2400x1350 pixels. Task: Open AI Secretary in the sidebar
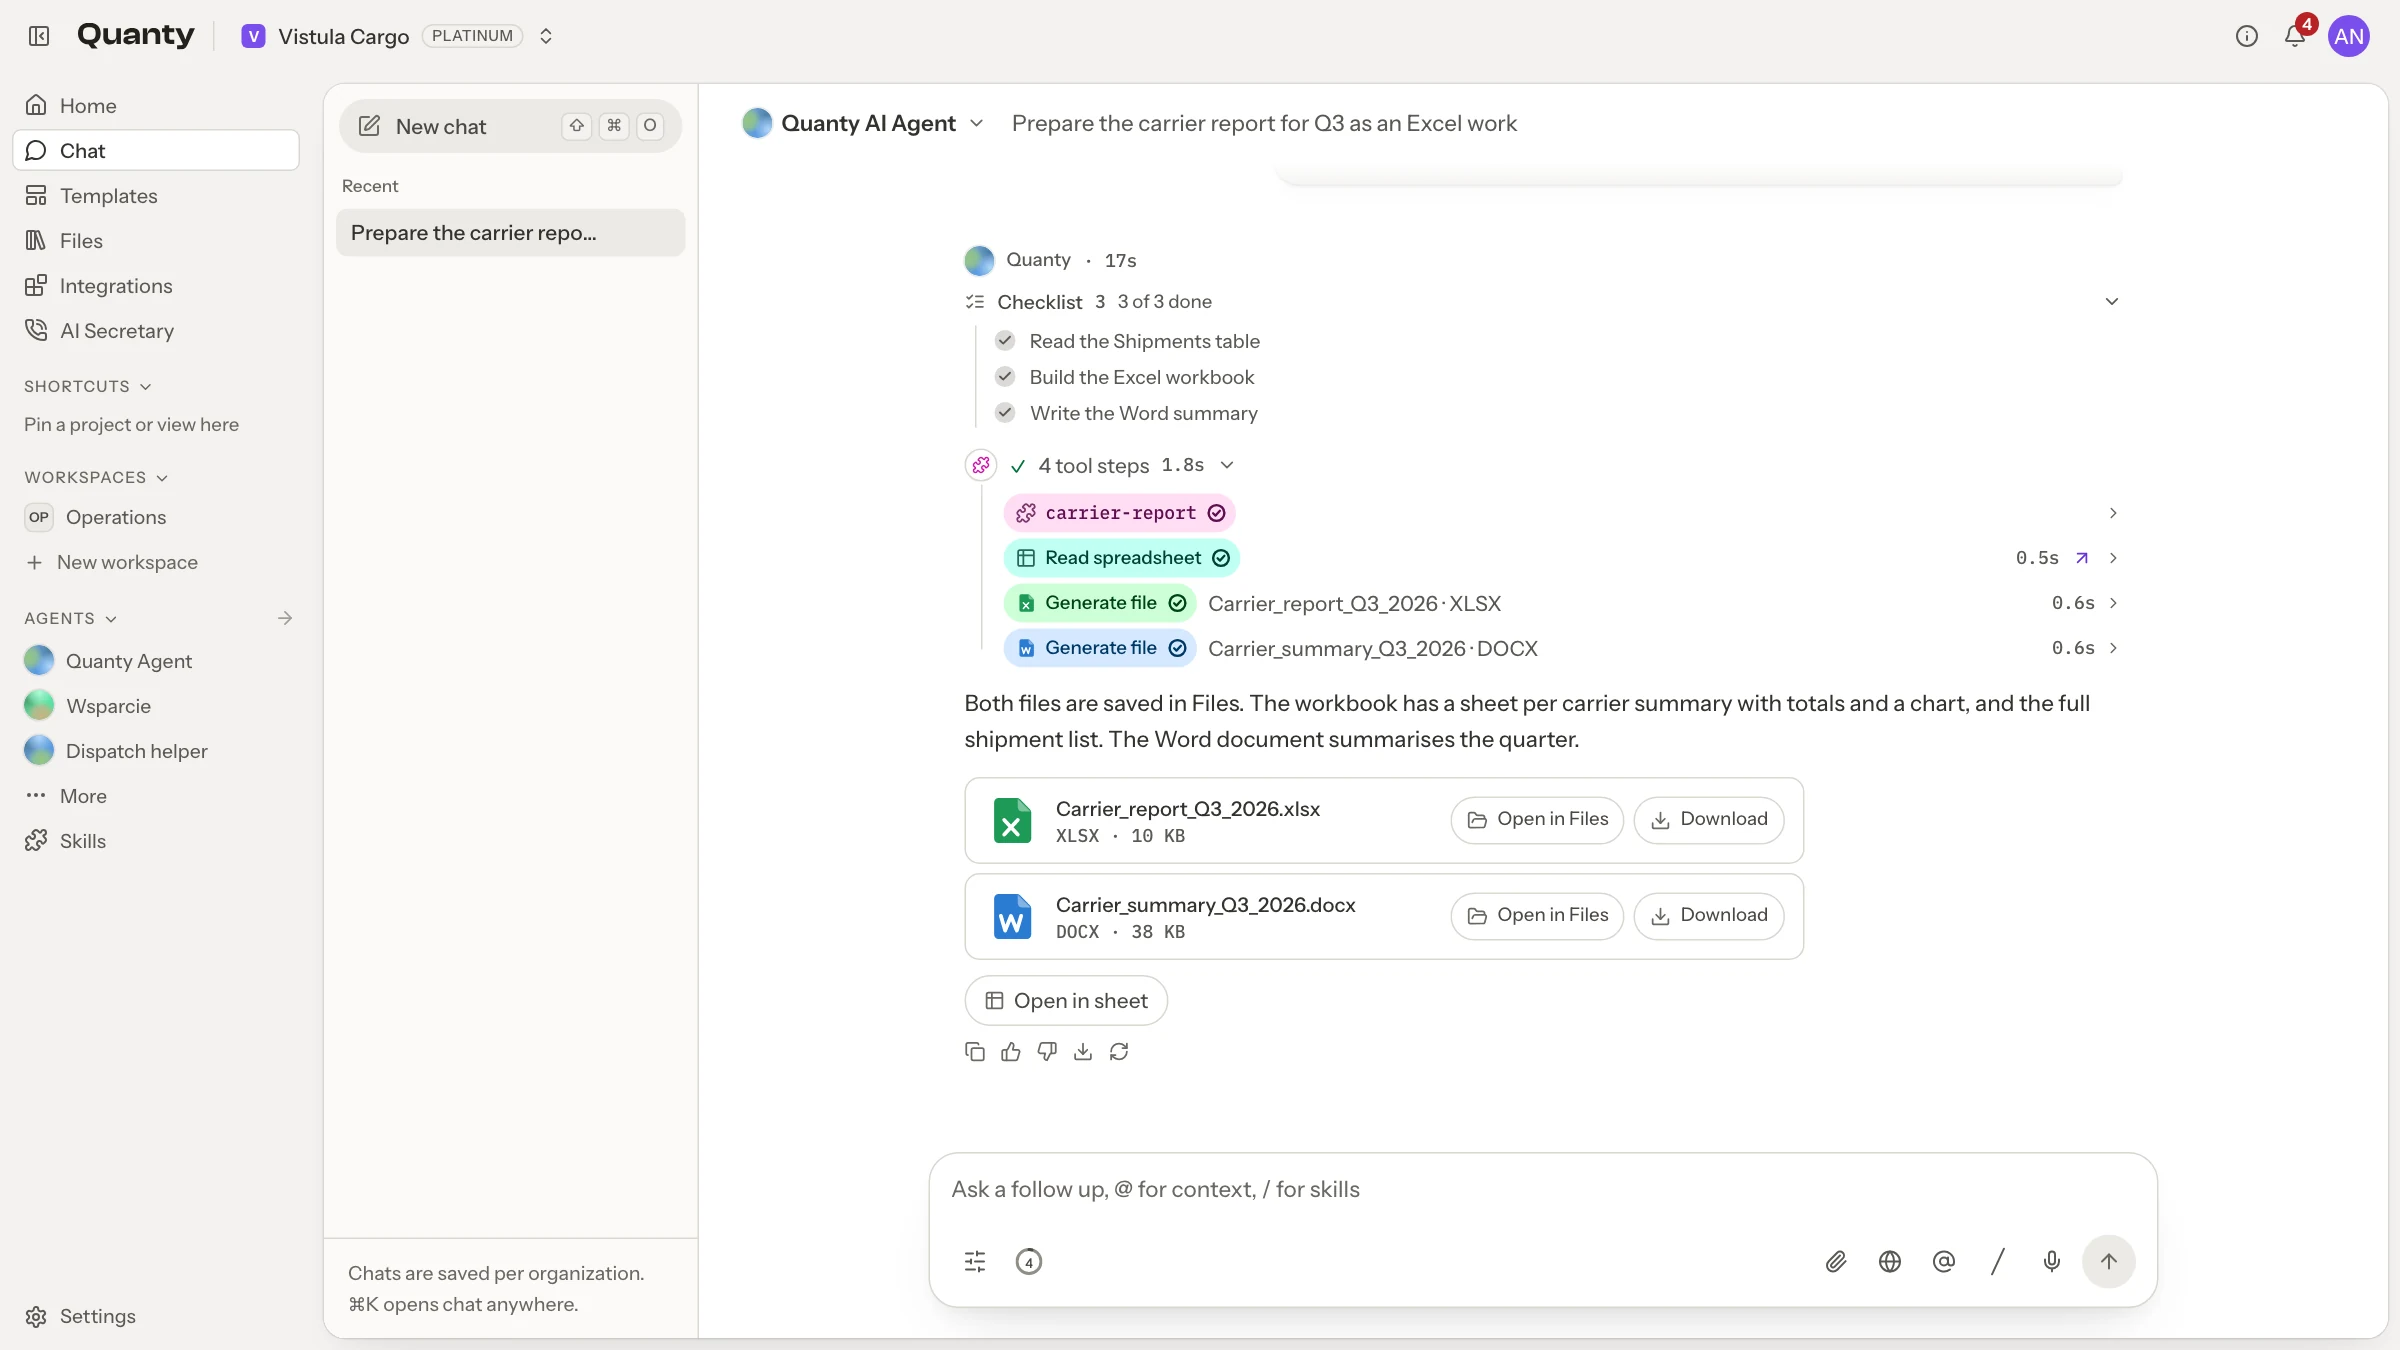pyautogui.click(x=156, y=331)
